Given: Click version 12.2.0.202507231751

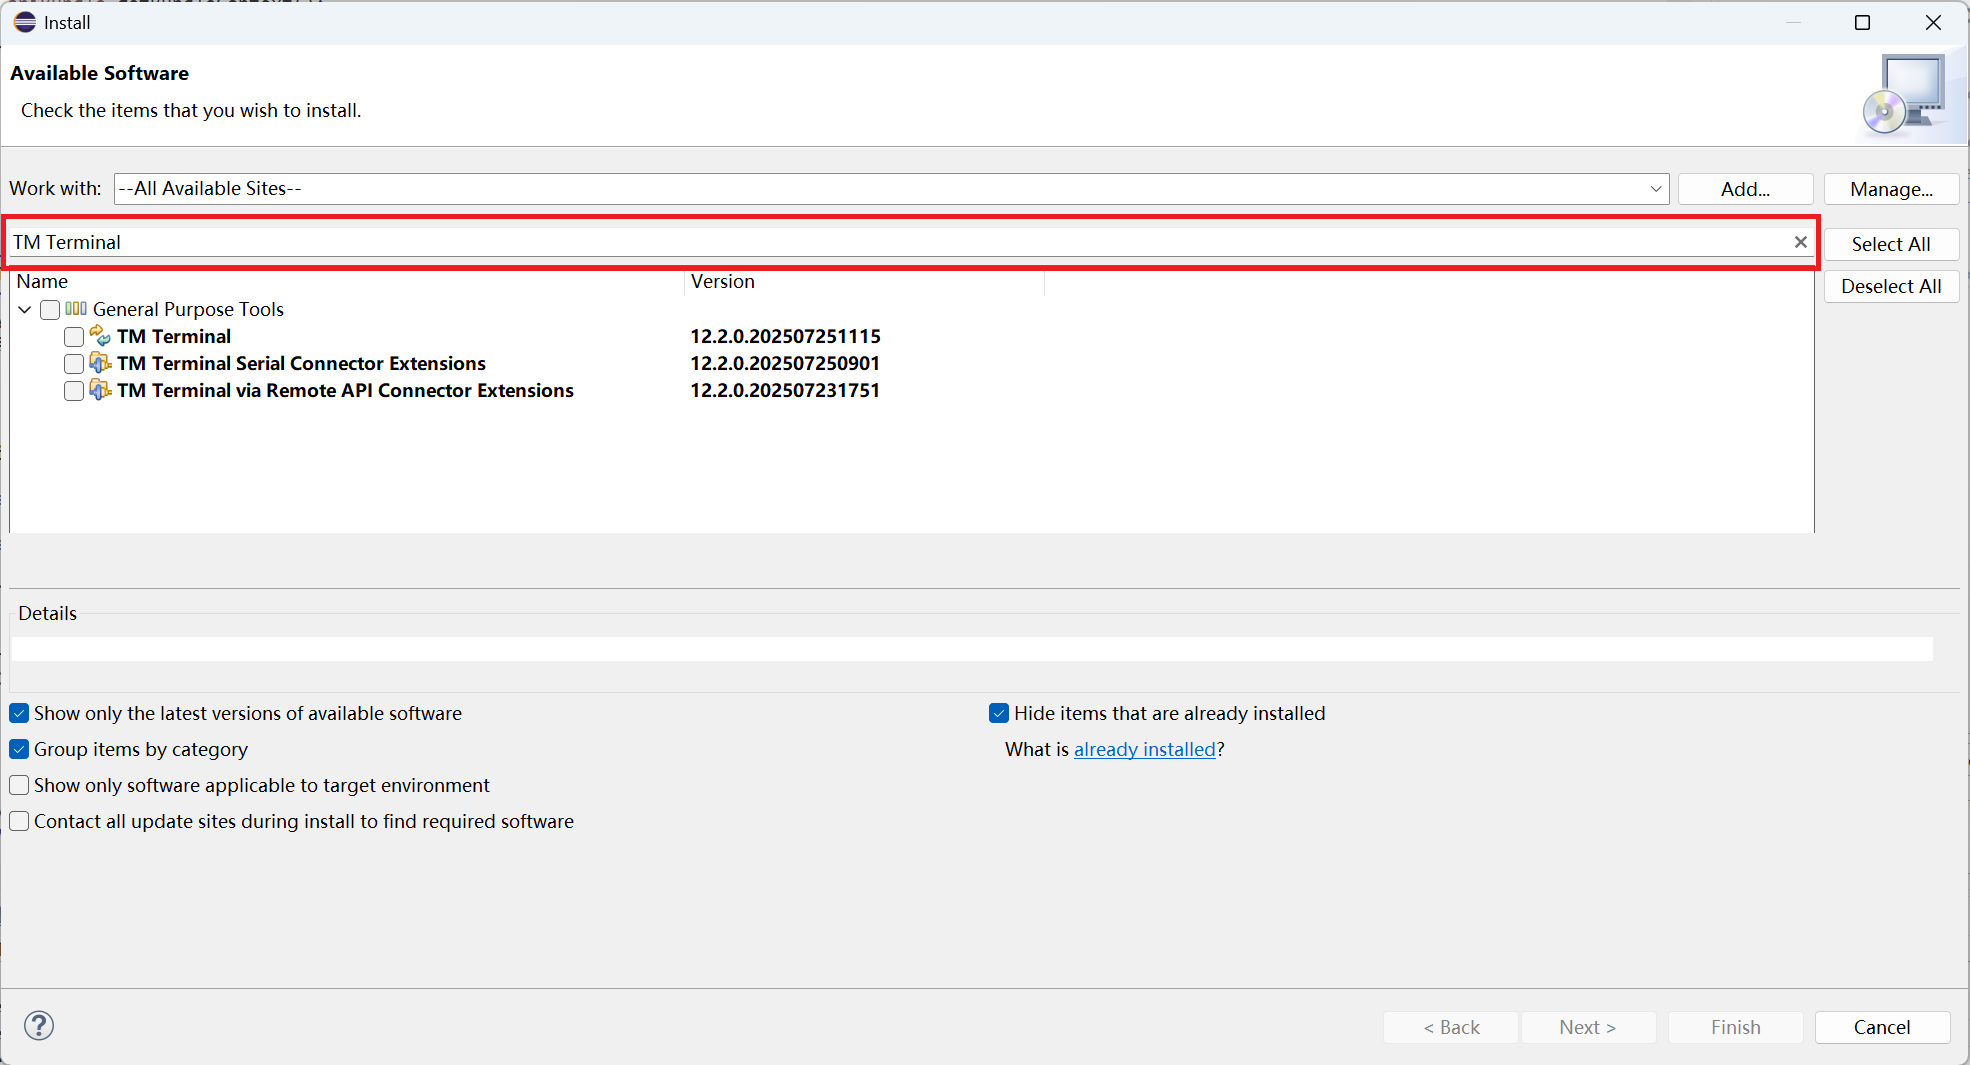Looking at the screenshot, I should coord(785,390).
